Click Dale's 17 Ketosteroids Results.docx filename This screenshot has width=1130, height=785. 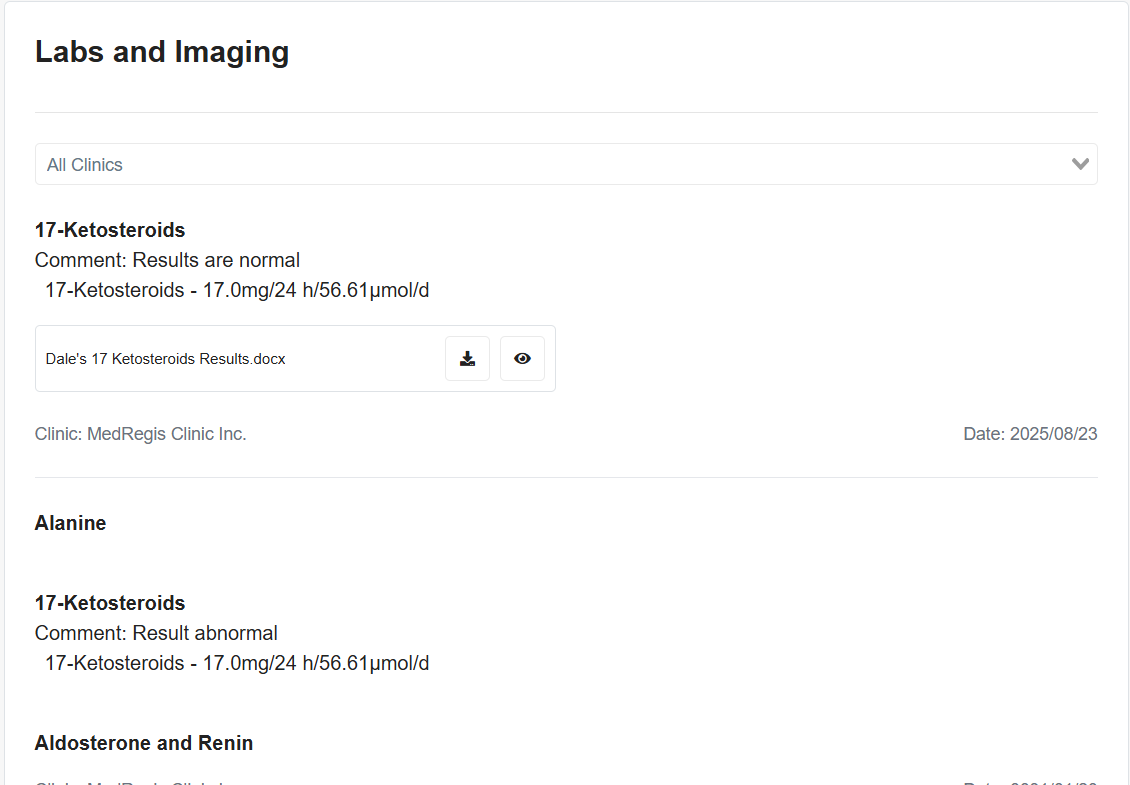coord(166,359)
